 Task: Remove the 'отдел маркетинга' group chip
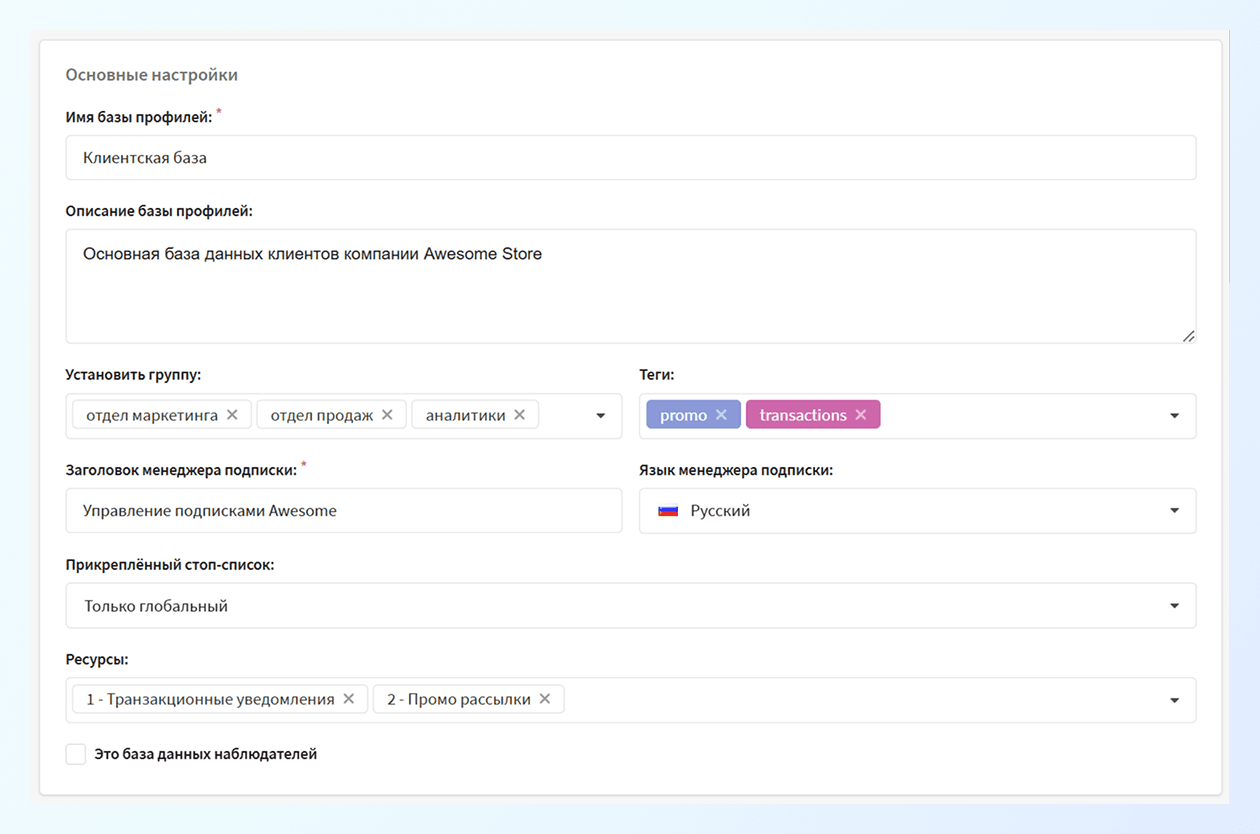point(232,415)
